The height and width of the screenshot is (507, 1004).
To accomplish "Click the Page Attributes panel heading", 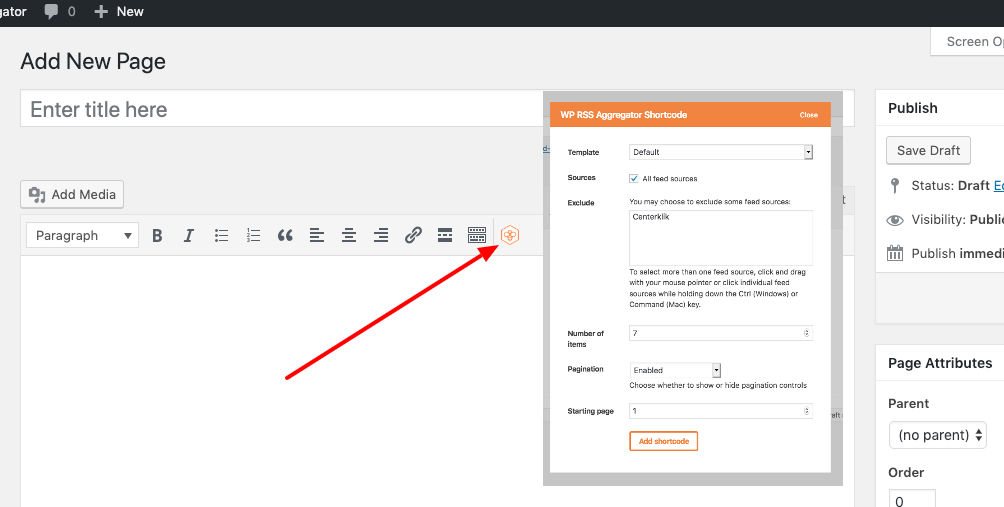I will 940,363.
